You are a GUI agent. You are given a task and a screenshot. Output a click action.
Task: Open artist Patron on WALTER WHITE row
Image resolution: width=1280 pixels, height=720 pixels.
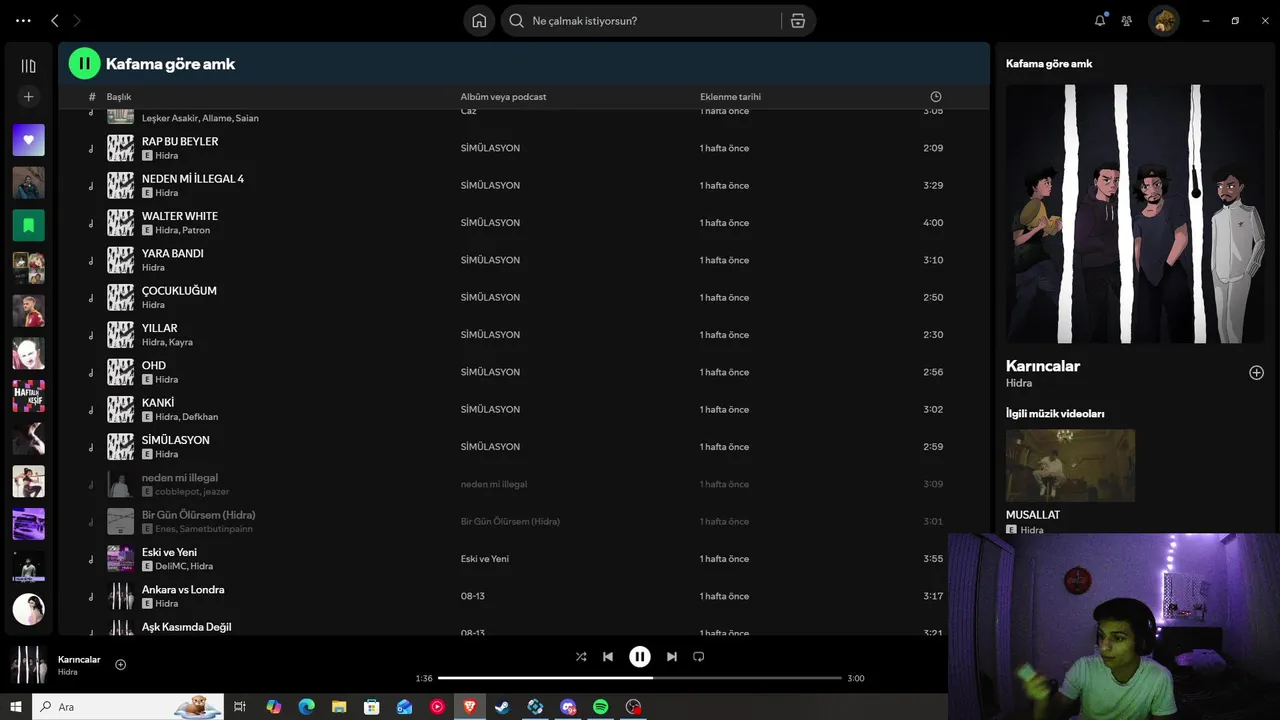pyautogui.click(x=196, y=230)
